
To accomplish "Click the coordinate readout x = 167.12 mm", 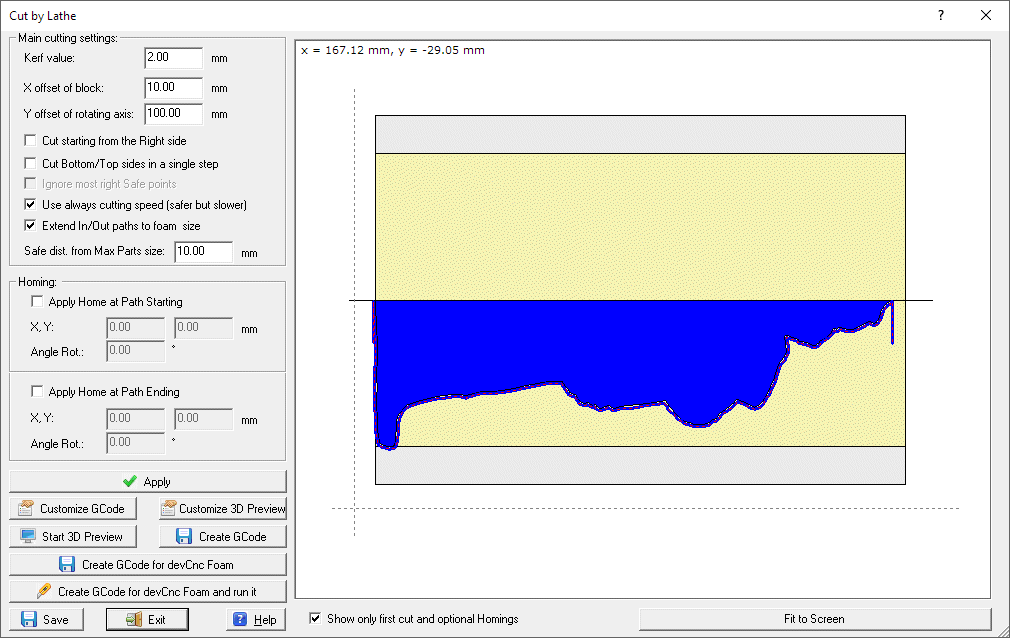I will 393,50.
